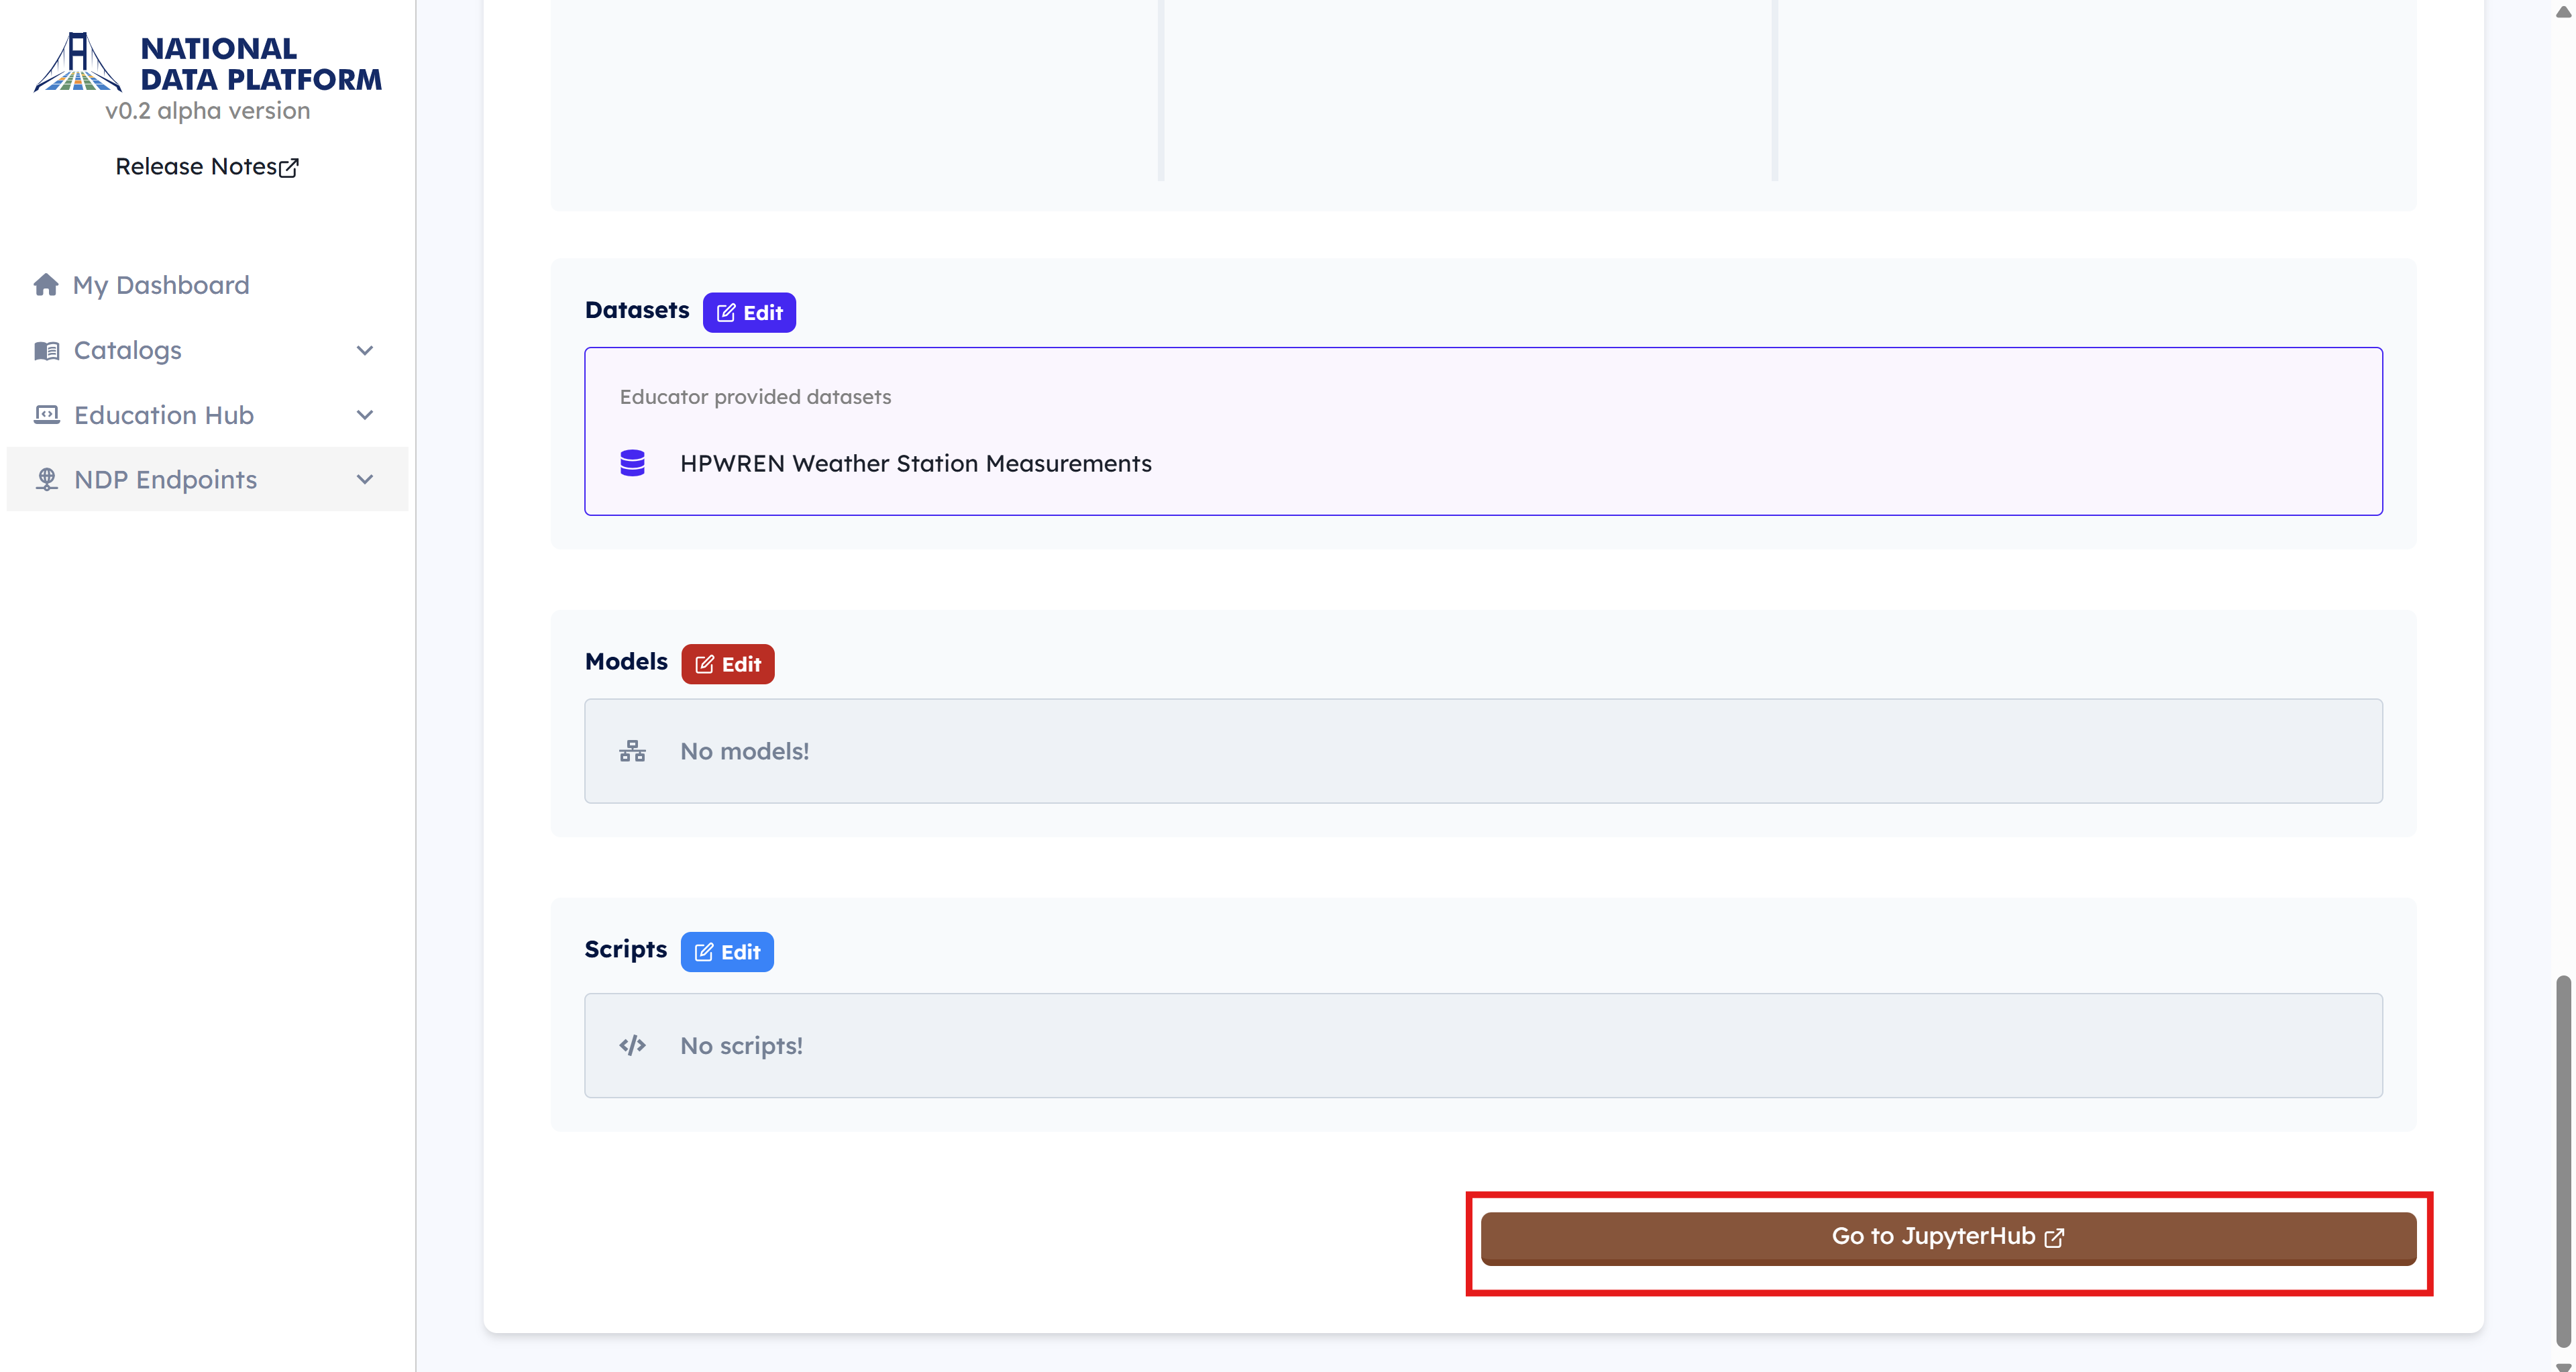
Task: Click the Catalogs book icon
Action: click(x=46, y=351)
